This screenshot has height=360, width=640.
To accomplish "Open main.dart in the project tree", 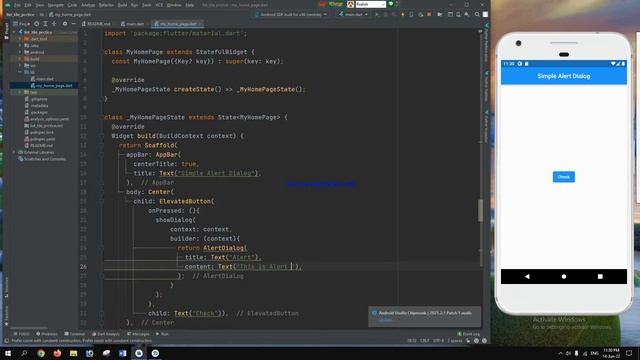I will tap(42, 79).
